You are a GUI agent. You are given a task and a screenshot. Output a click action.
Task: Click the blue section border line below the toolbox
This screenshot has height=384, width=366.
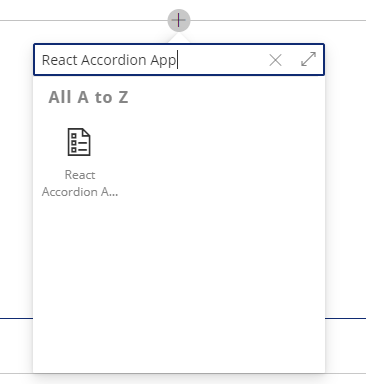(345, 318)
